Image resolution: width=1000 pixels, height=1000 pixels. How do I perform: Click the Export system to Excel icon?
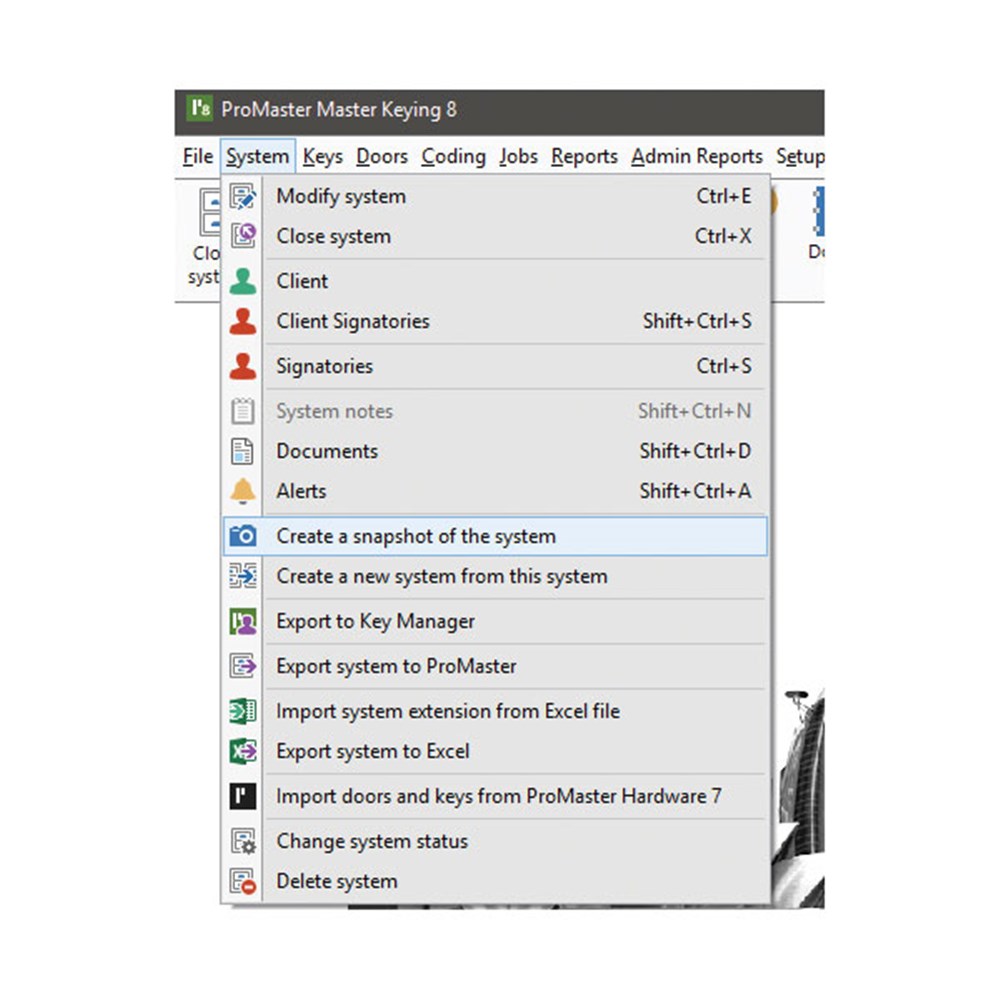pyautogui.click(x=242, y=751)
